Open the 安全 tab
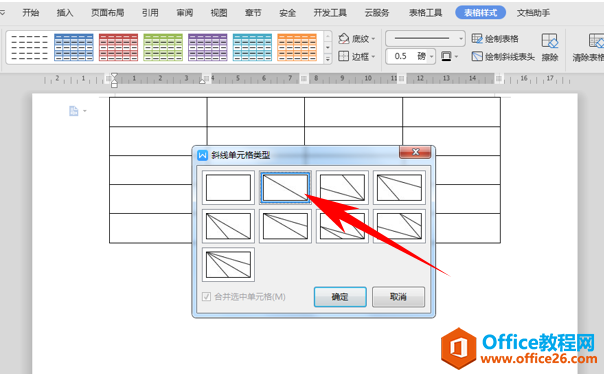The width and height of the screenshot is (604, 376). coord(287,13)
